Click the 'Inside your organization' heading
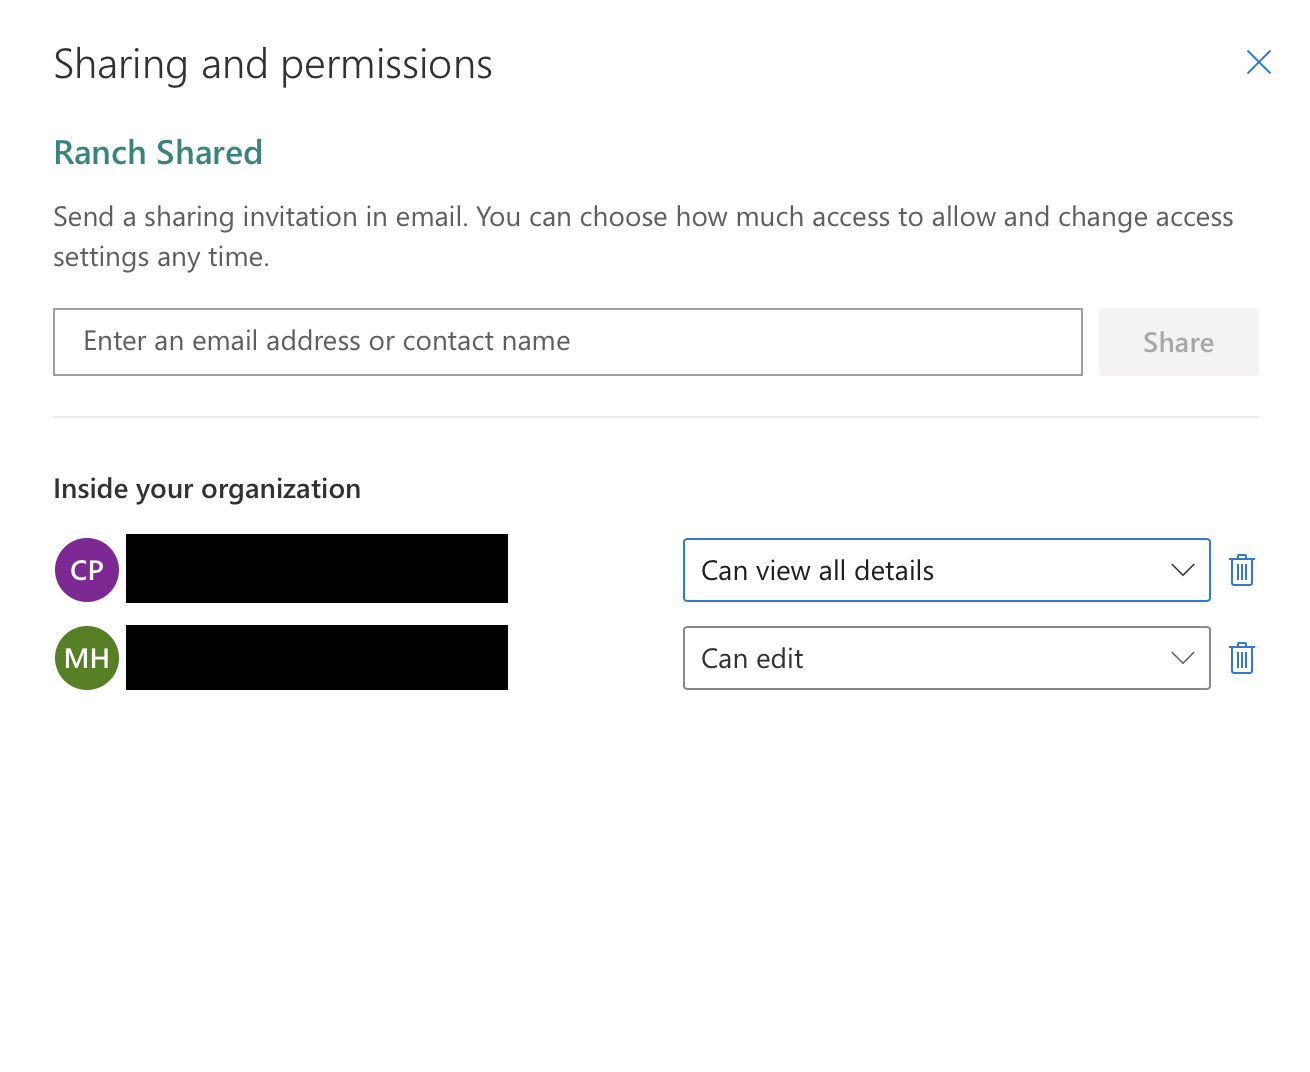The height and width of the screenshot is (1072, 1310). point(207,489)
